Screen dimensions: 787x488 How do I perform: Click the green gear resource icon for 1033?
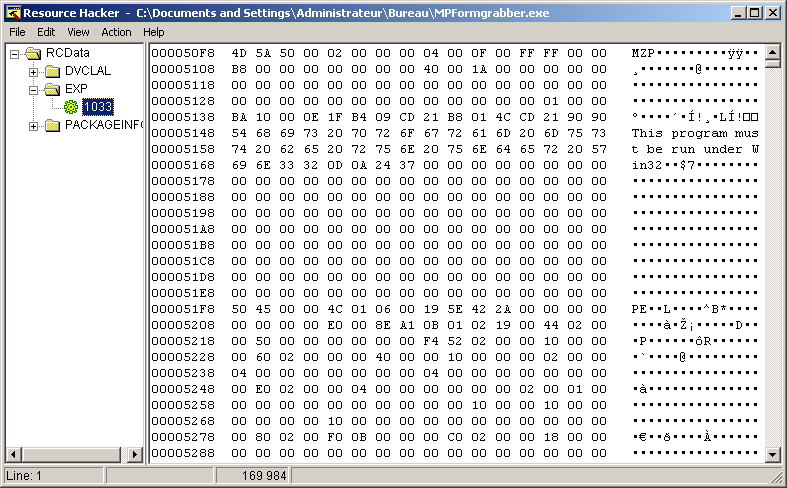pyautogui.click(x=71, y=107)
